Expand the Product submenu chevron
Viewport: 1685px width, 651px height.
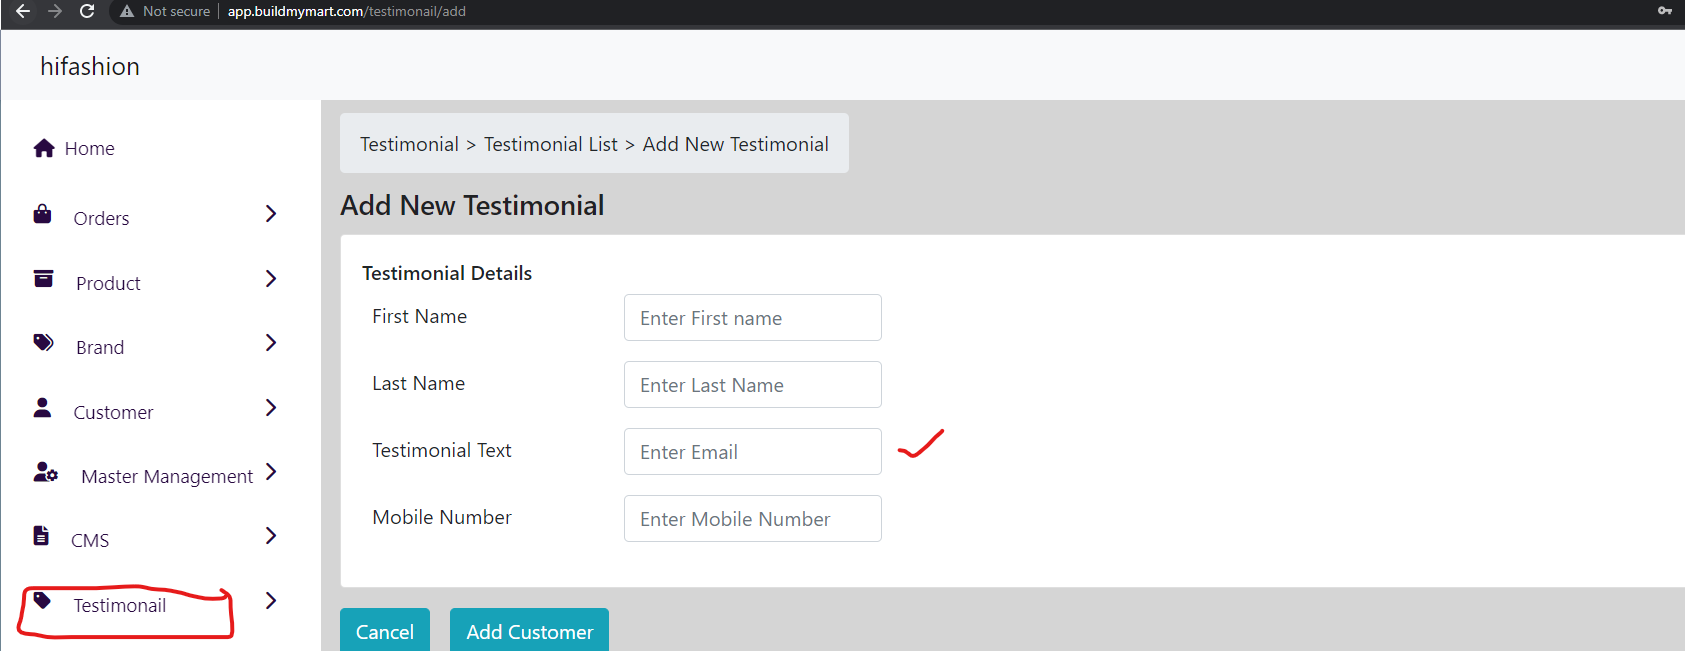(x=271, y=278)
